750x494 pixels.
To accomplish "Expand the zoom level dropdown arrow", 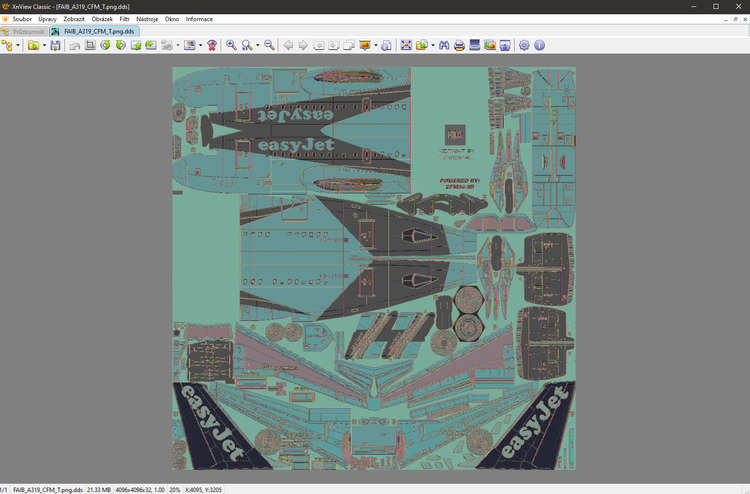I will (x=257, y=45).
